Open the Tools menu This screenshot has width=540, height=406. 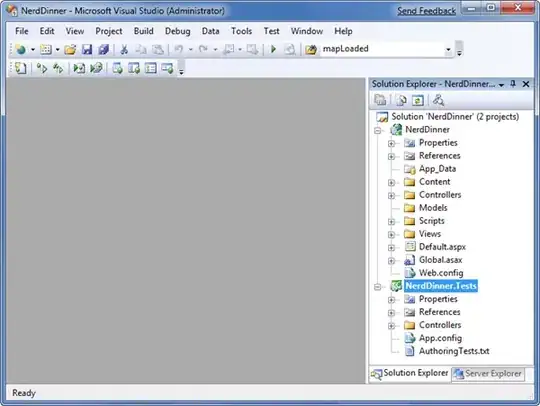coord(241,31)
